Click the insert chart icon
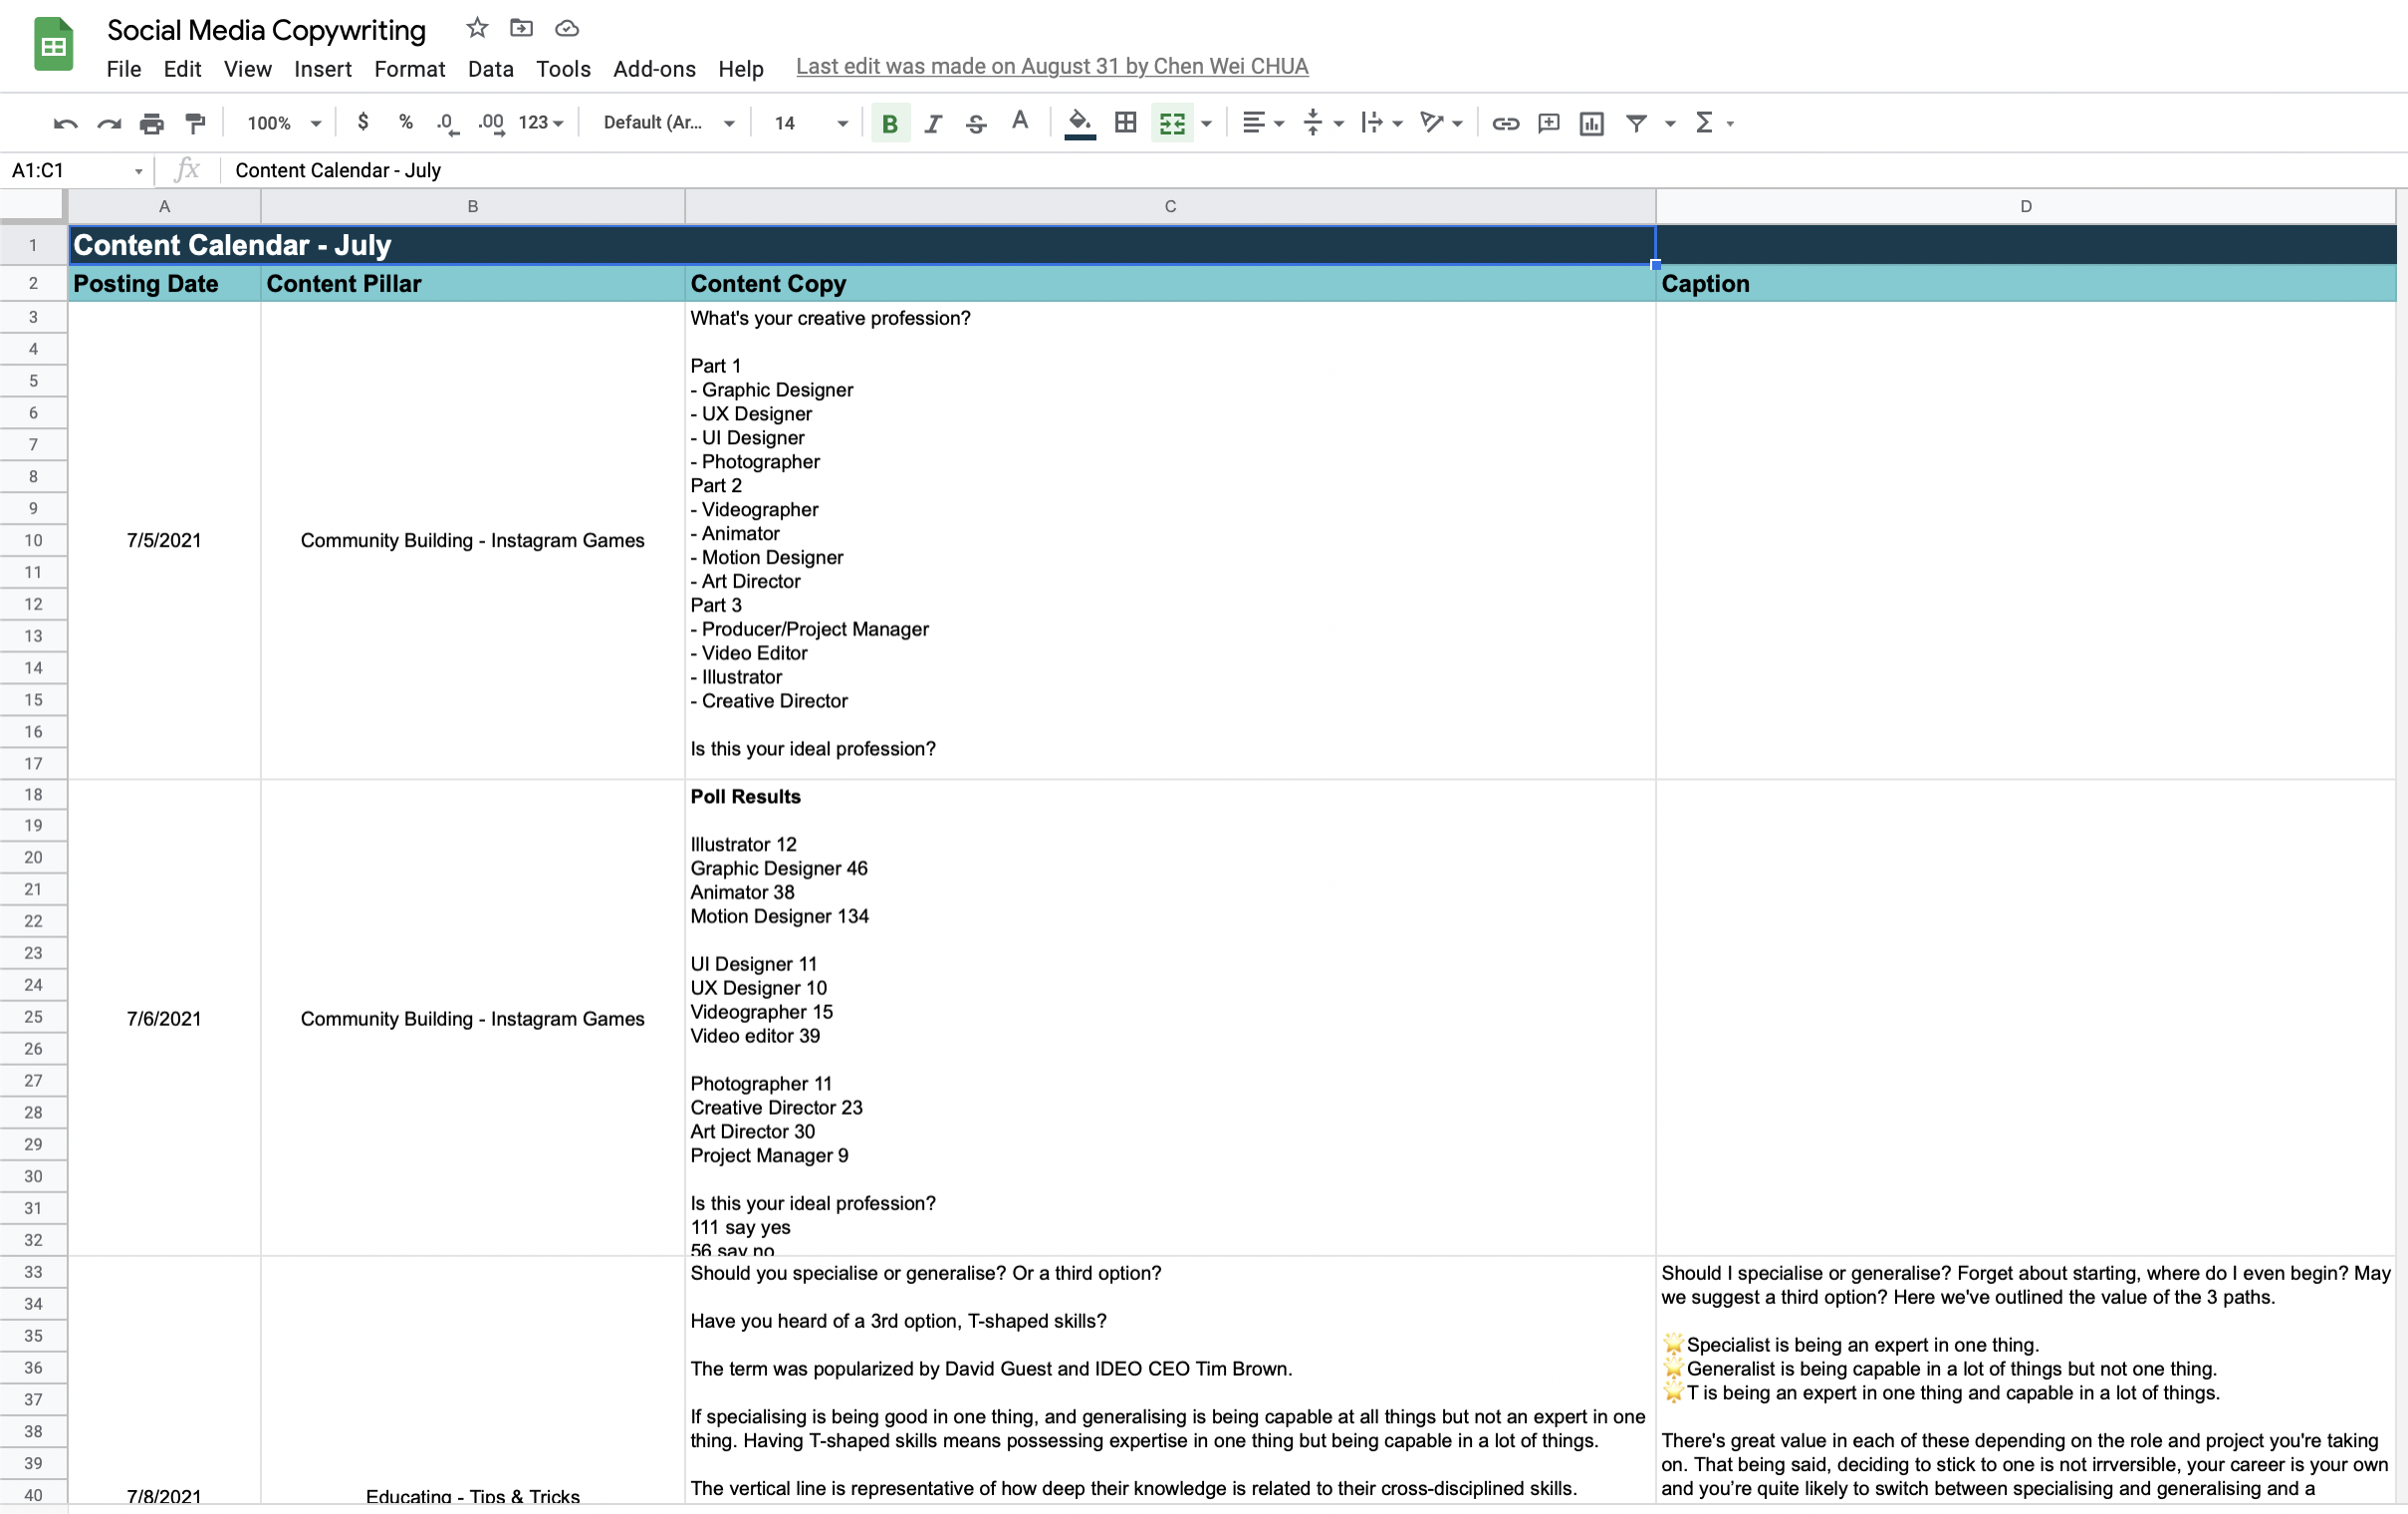The height and width of the screenshot is (1514, 2408). 1591,123
